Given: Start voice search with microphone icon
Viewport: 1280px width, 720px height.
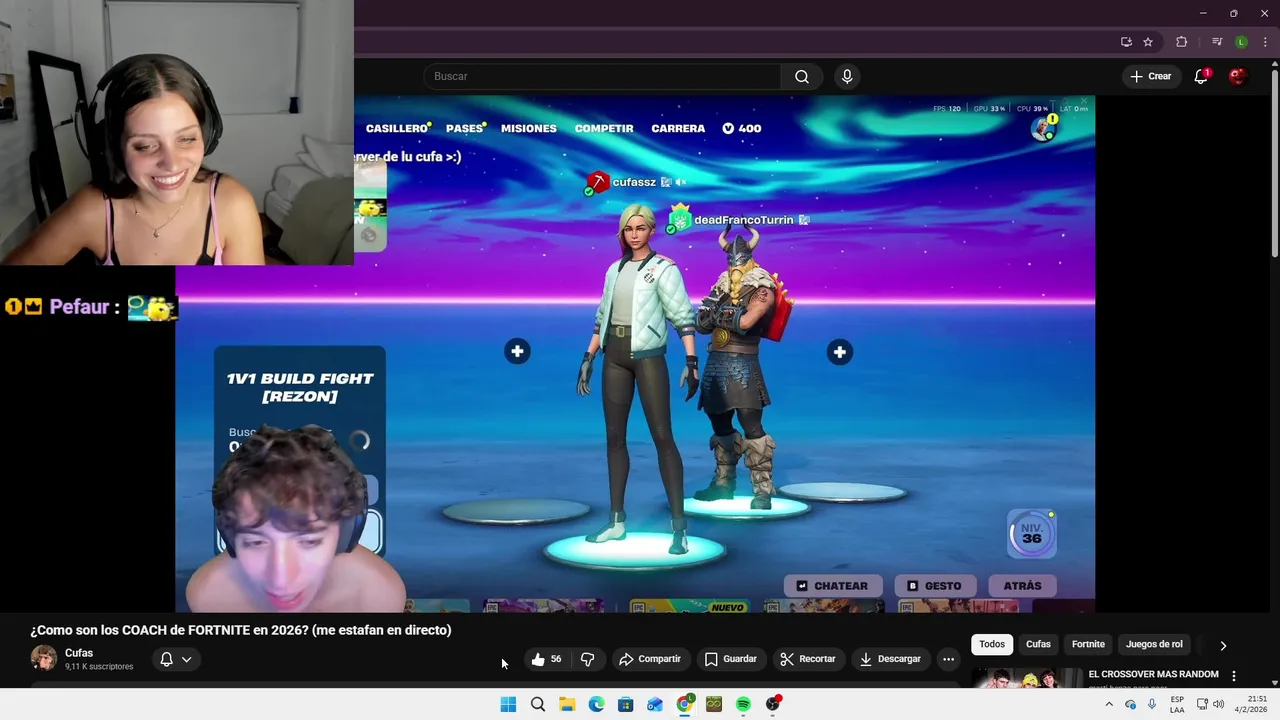Looking at the screenshot, I should coord(847,77).
